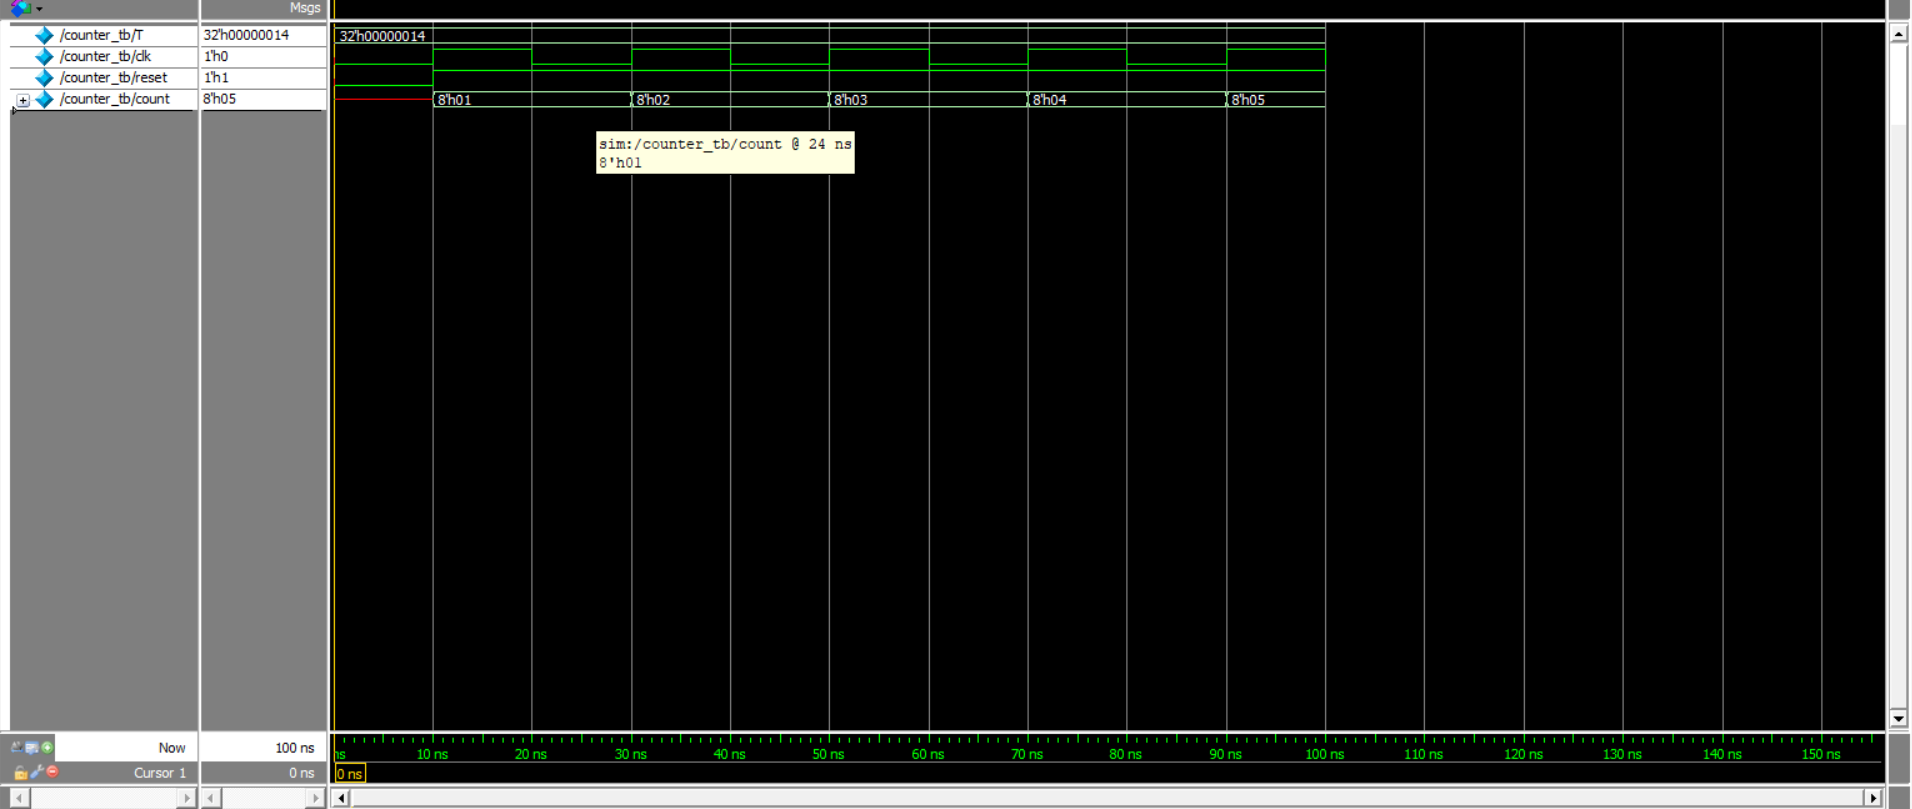Click the 1'h1 value for reset

coord(216,77)
